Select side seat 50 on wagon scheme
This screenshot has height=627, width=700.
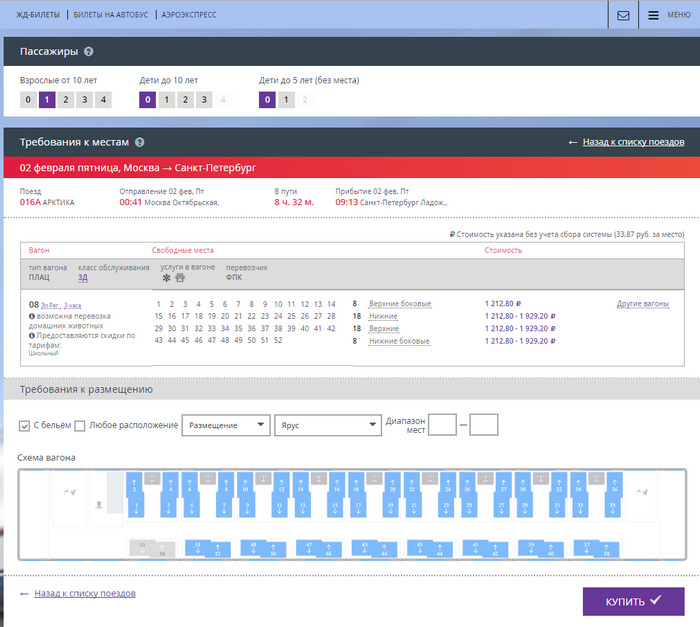click(273, 550)
